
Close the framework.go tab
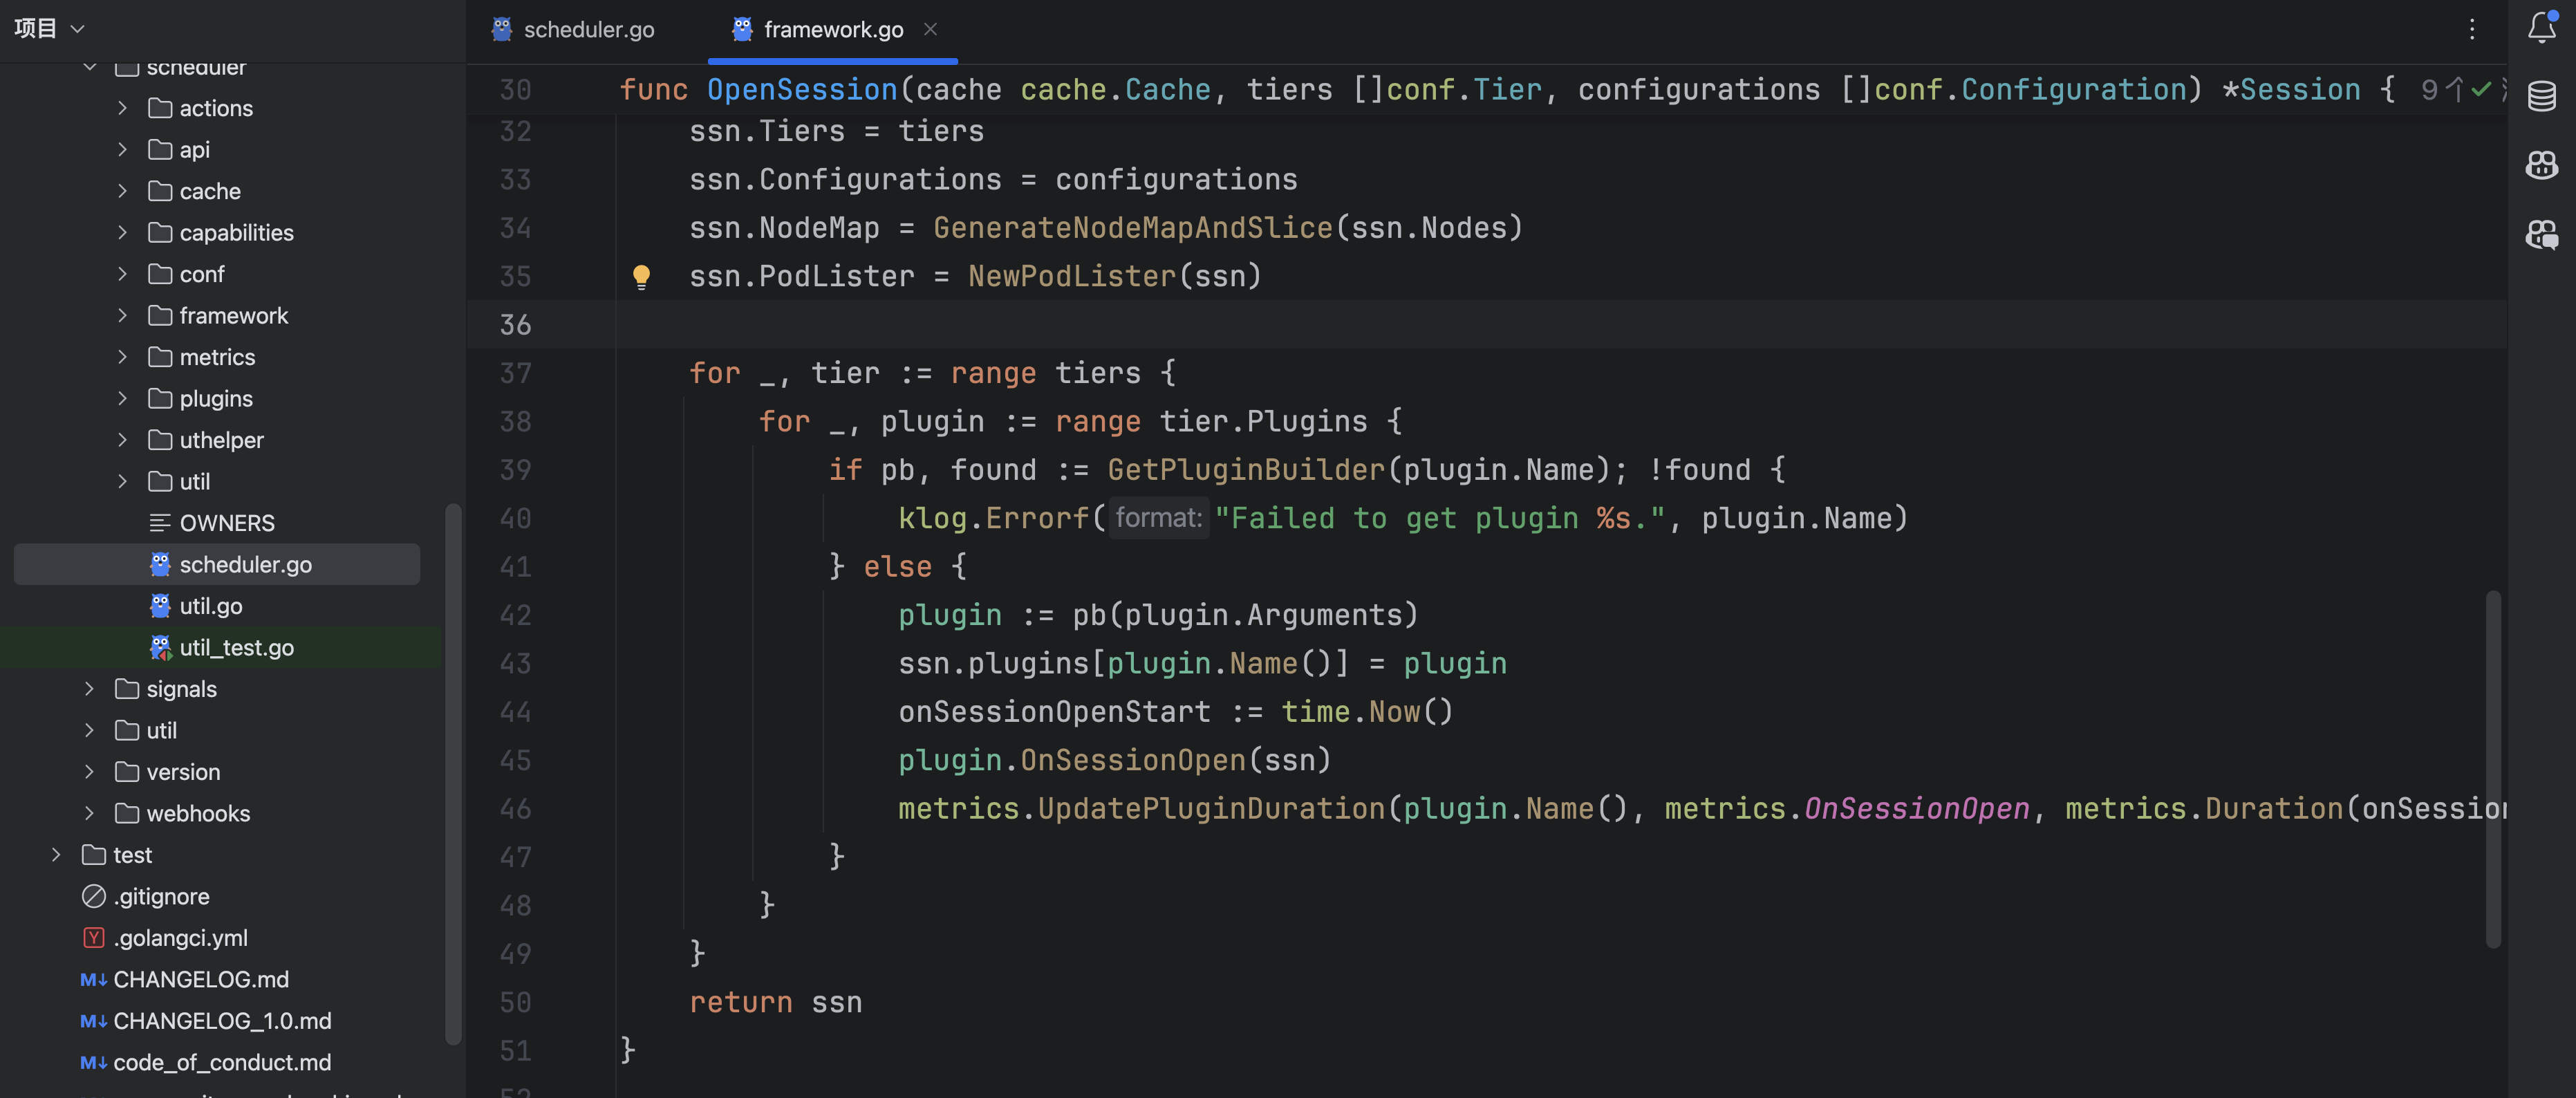point(931,29)
